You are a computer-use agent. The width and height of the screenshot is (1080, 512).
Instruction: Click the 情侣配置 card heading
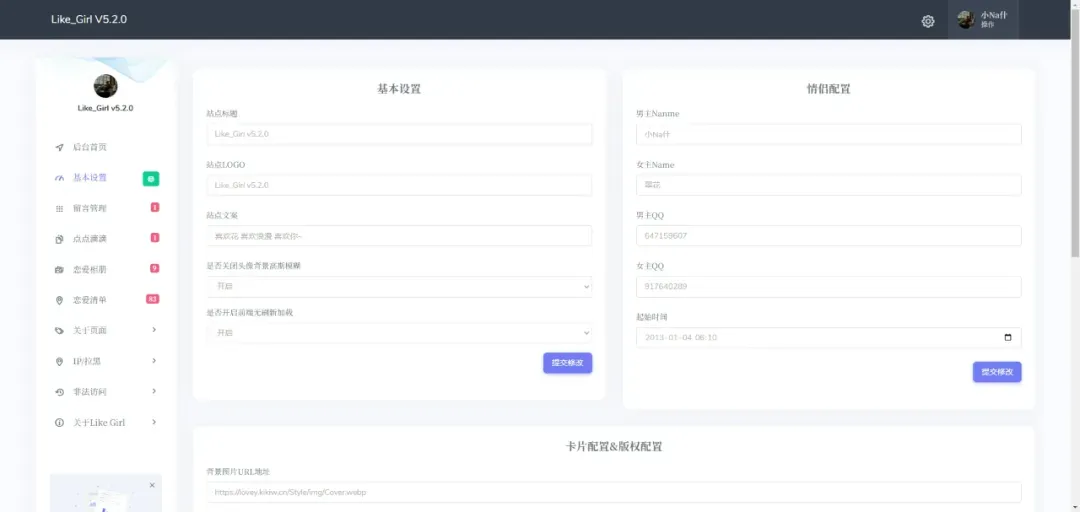point(829,89)
